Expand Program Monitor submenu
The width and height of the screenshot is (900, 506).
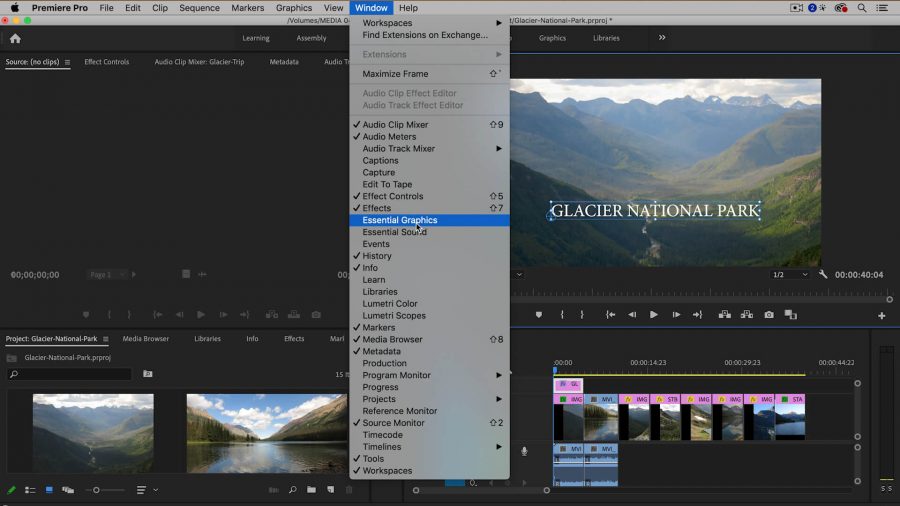tap(429, 375)
